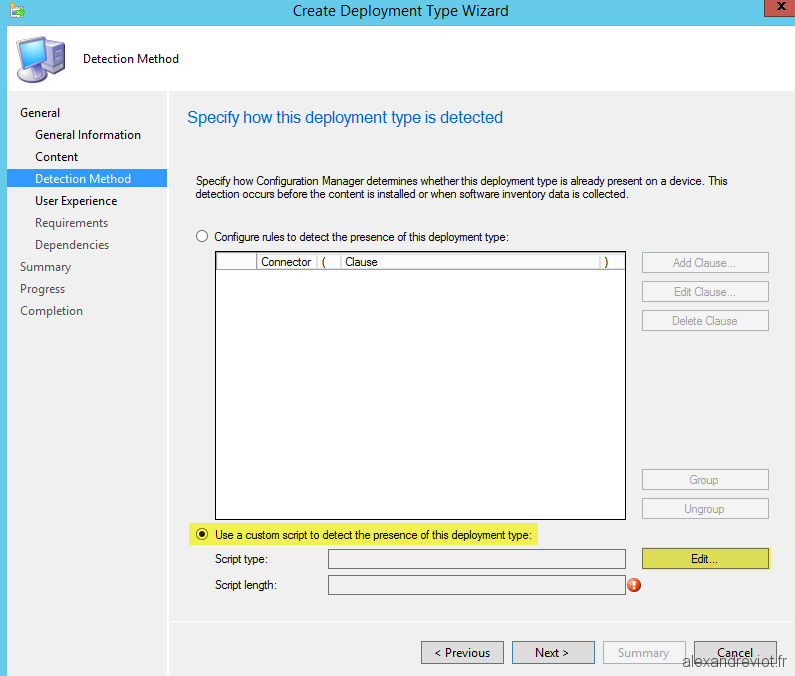
Task: Click the Connector column header
Action: (286, 262)
